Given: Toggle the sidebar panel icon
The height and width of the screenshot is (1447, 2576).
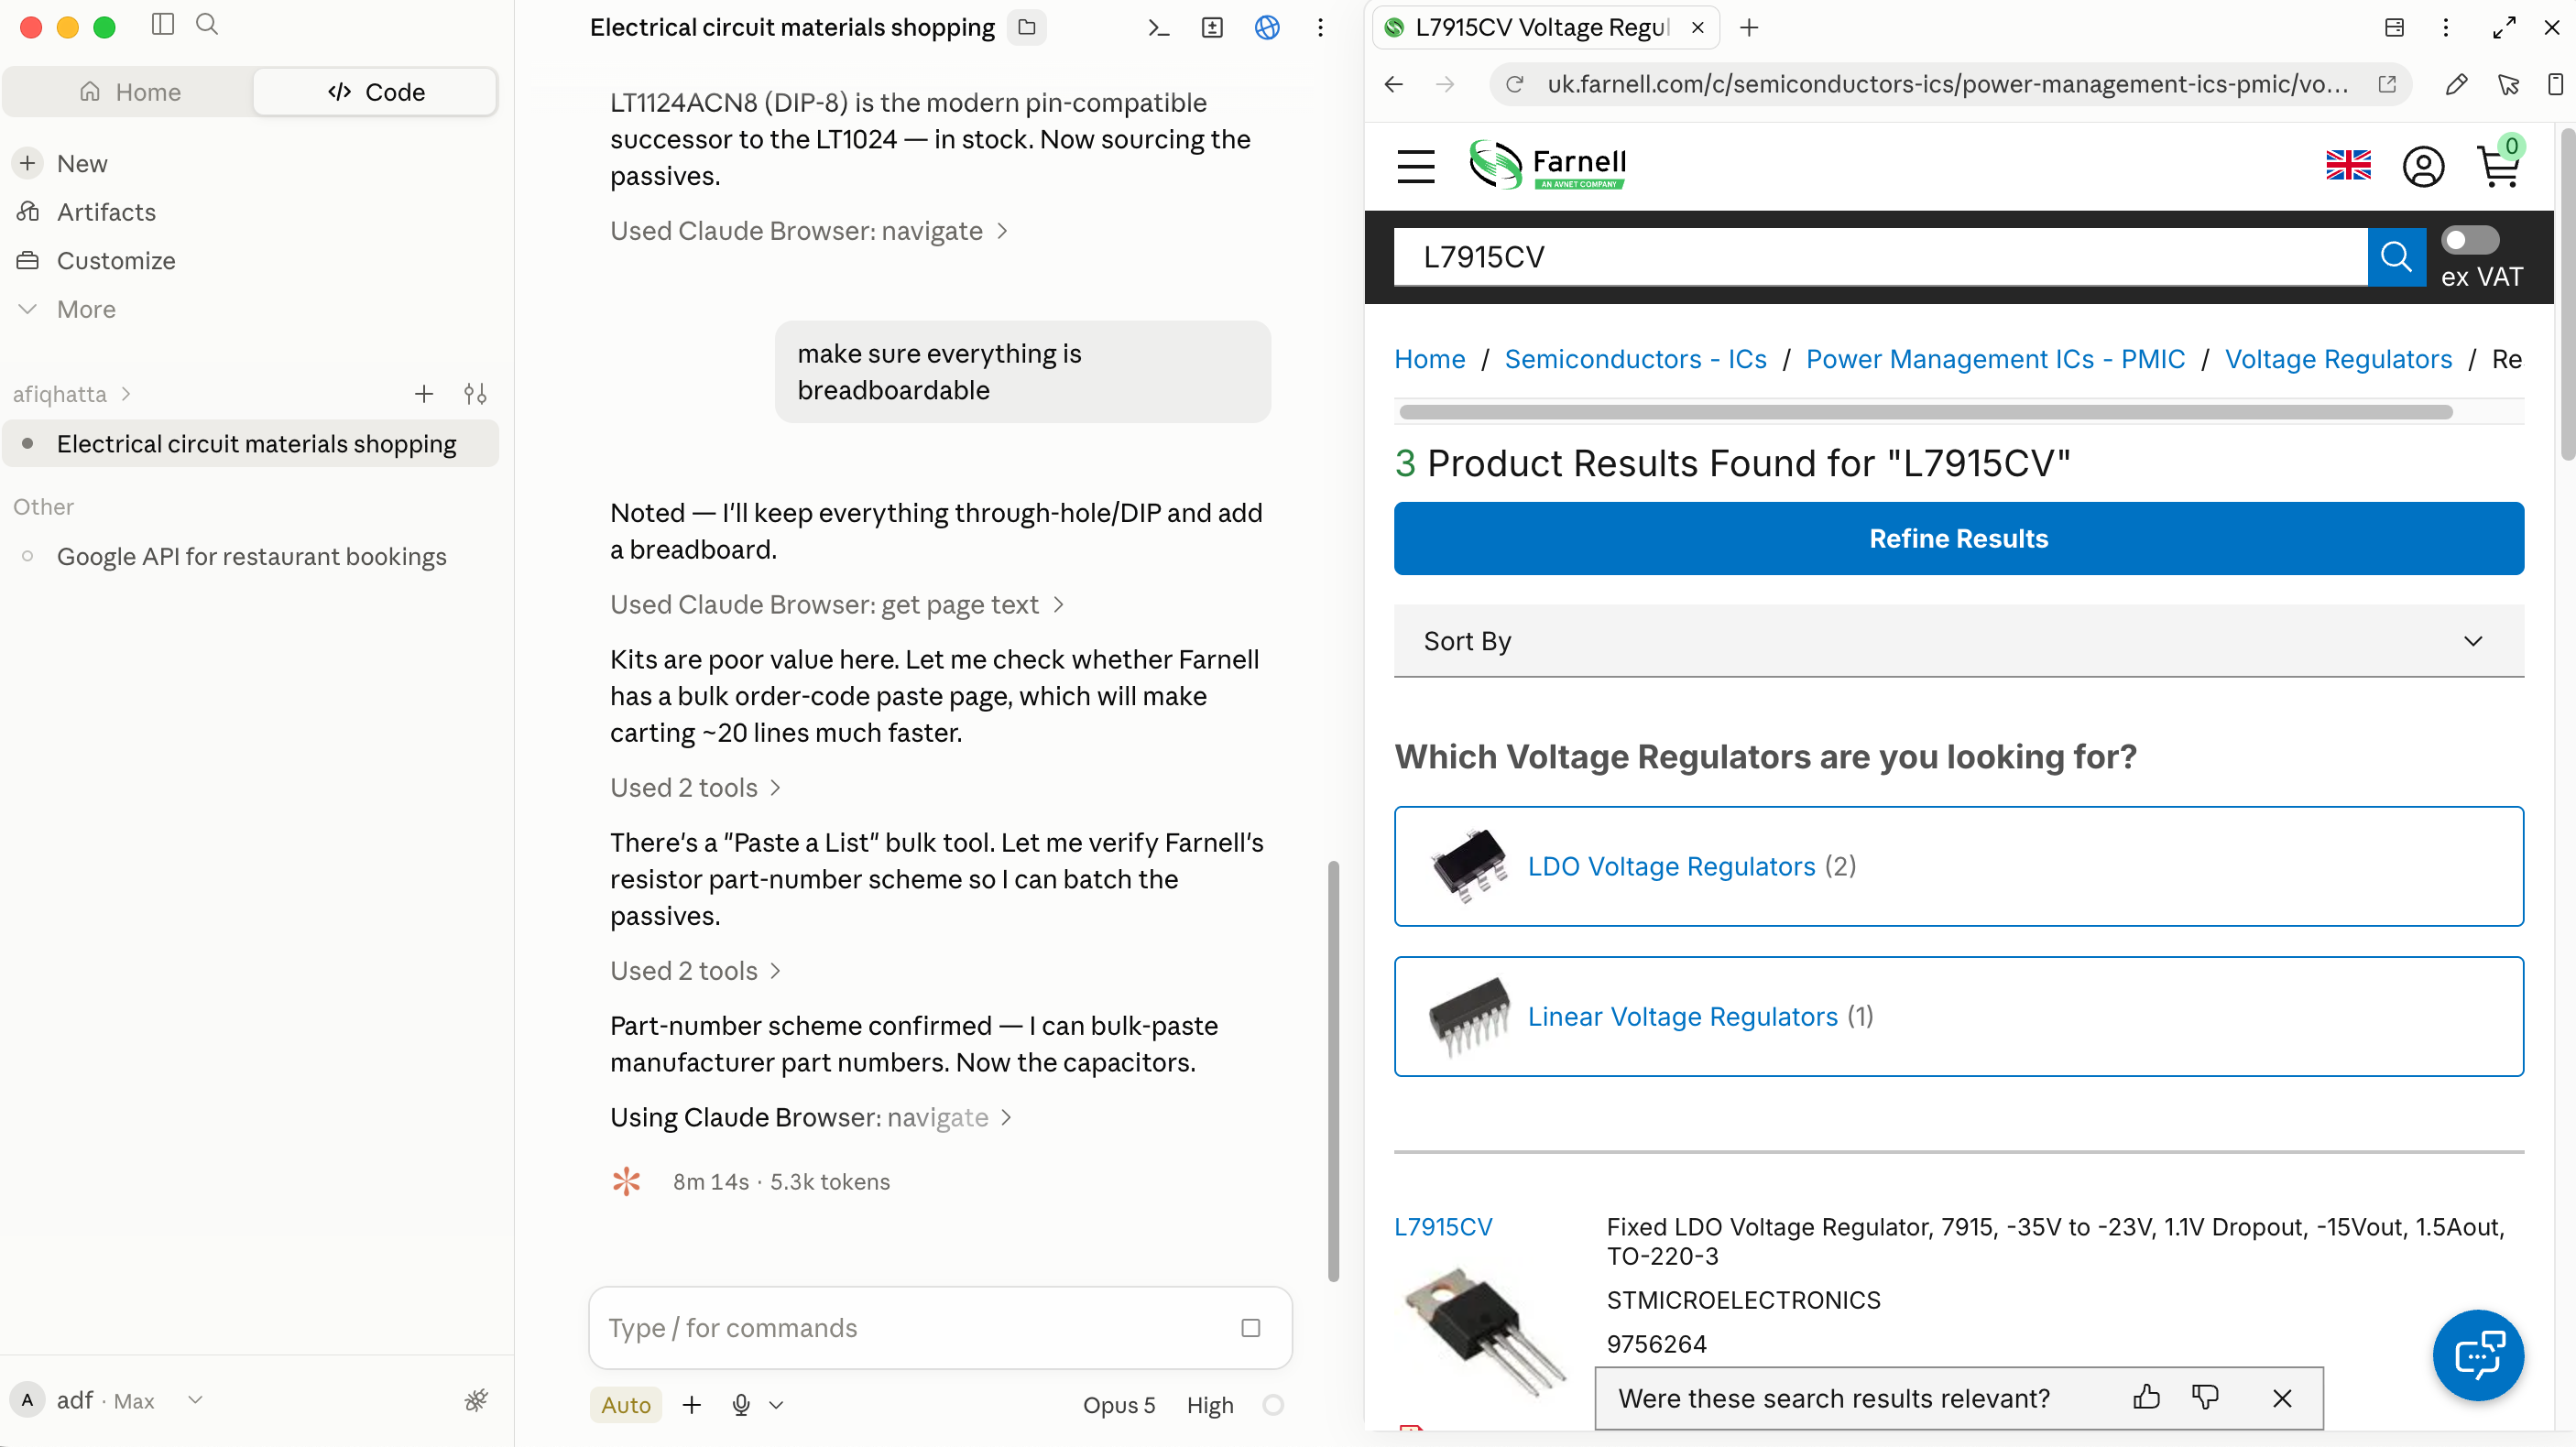Looking at the screenshot, I should [x=163, y=24].
